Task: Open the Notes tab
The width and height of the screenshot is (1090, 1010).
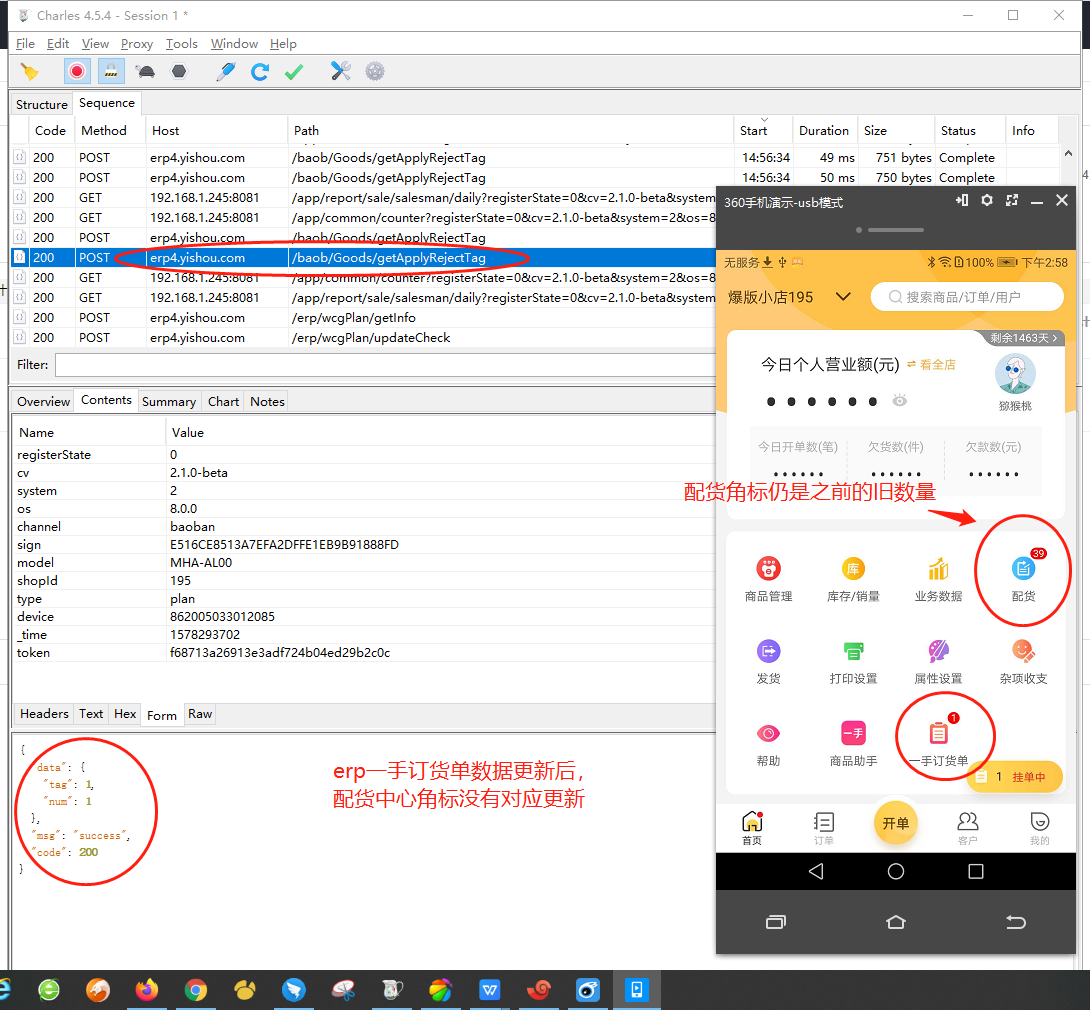Action: coord(267,402)
